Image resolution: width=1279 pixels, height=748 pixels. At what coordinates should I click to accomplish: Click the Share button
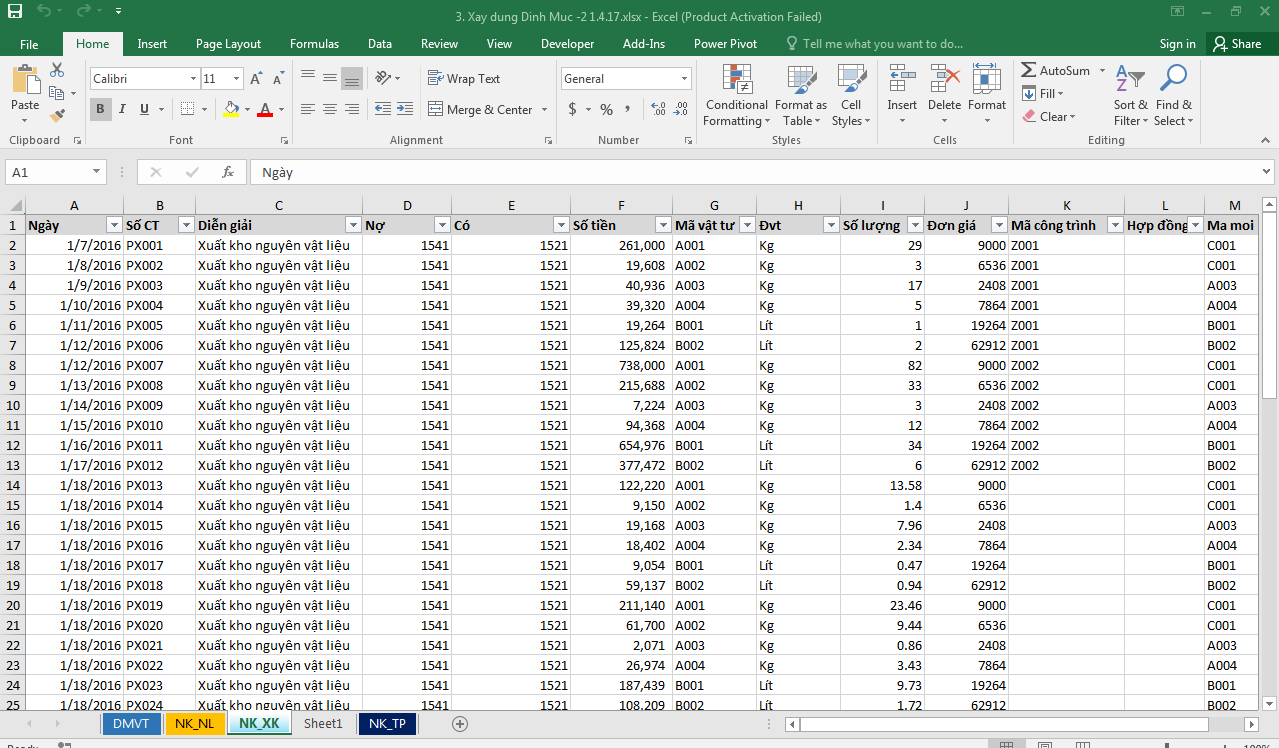click(x=1237, y=44)
